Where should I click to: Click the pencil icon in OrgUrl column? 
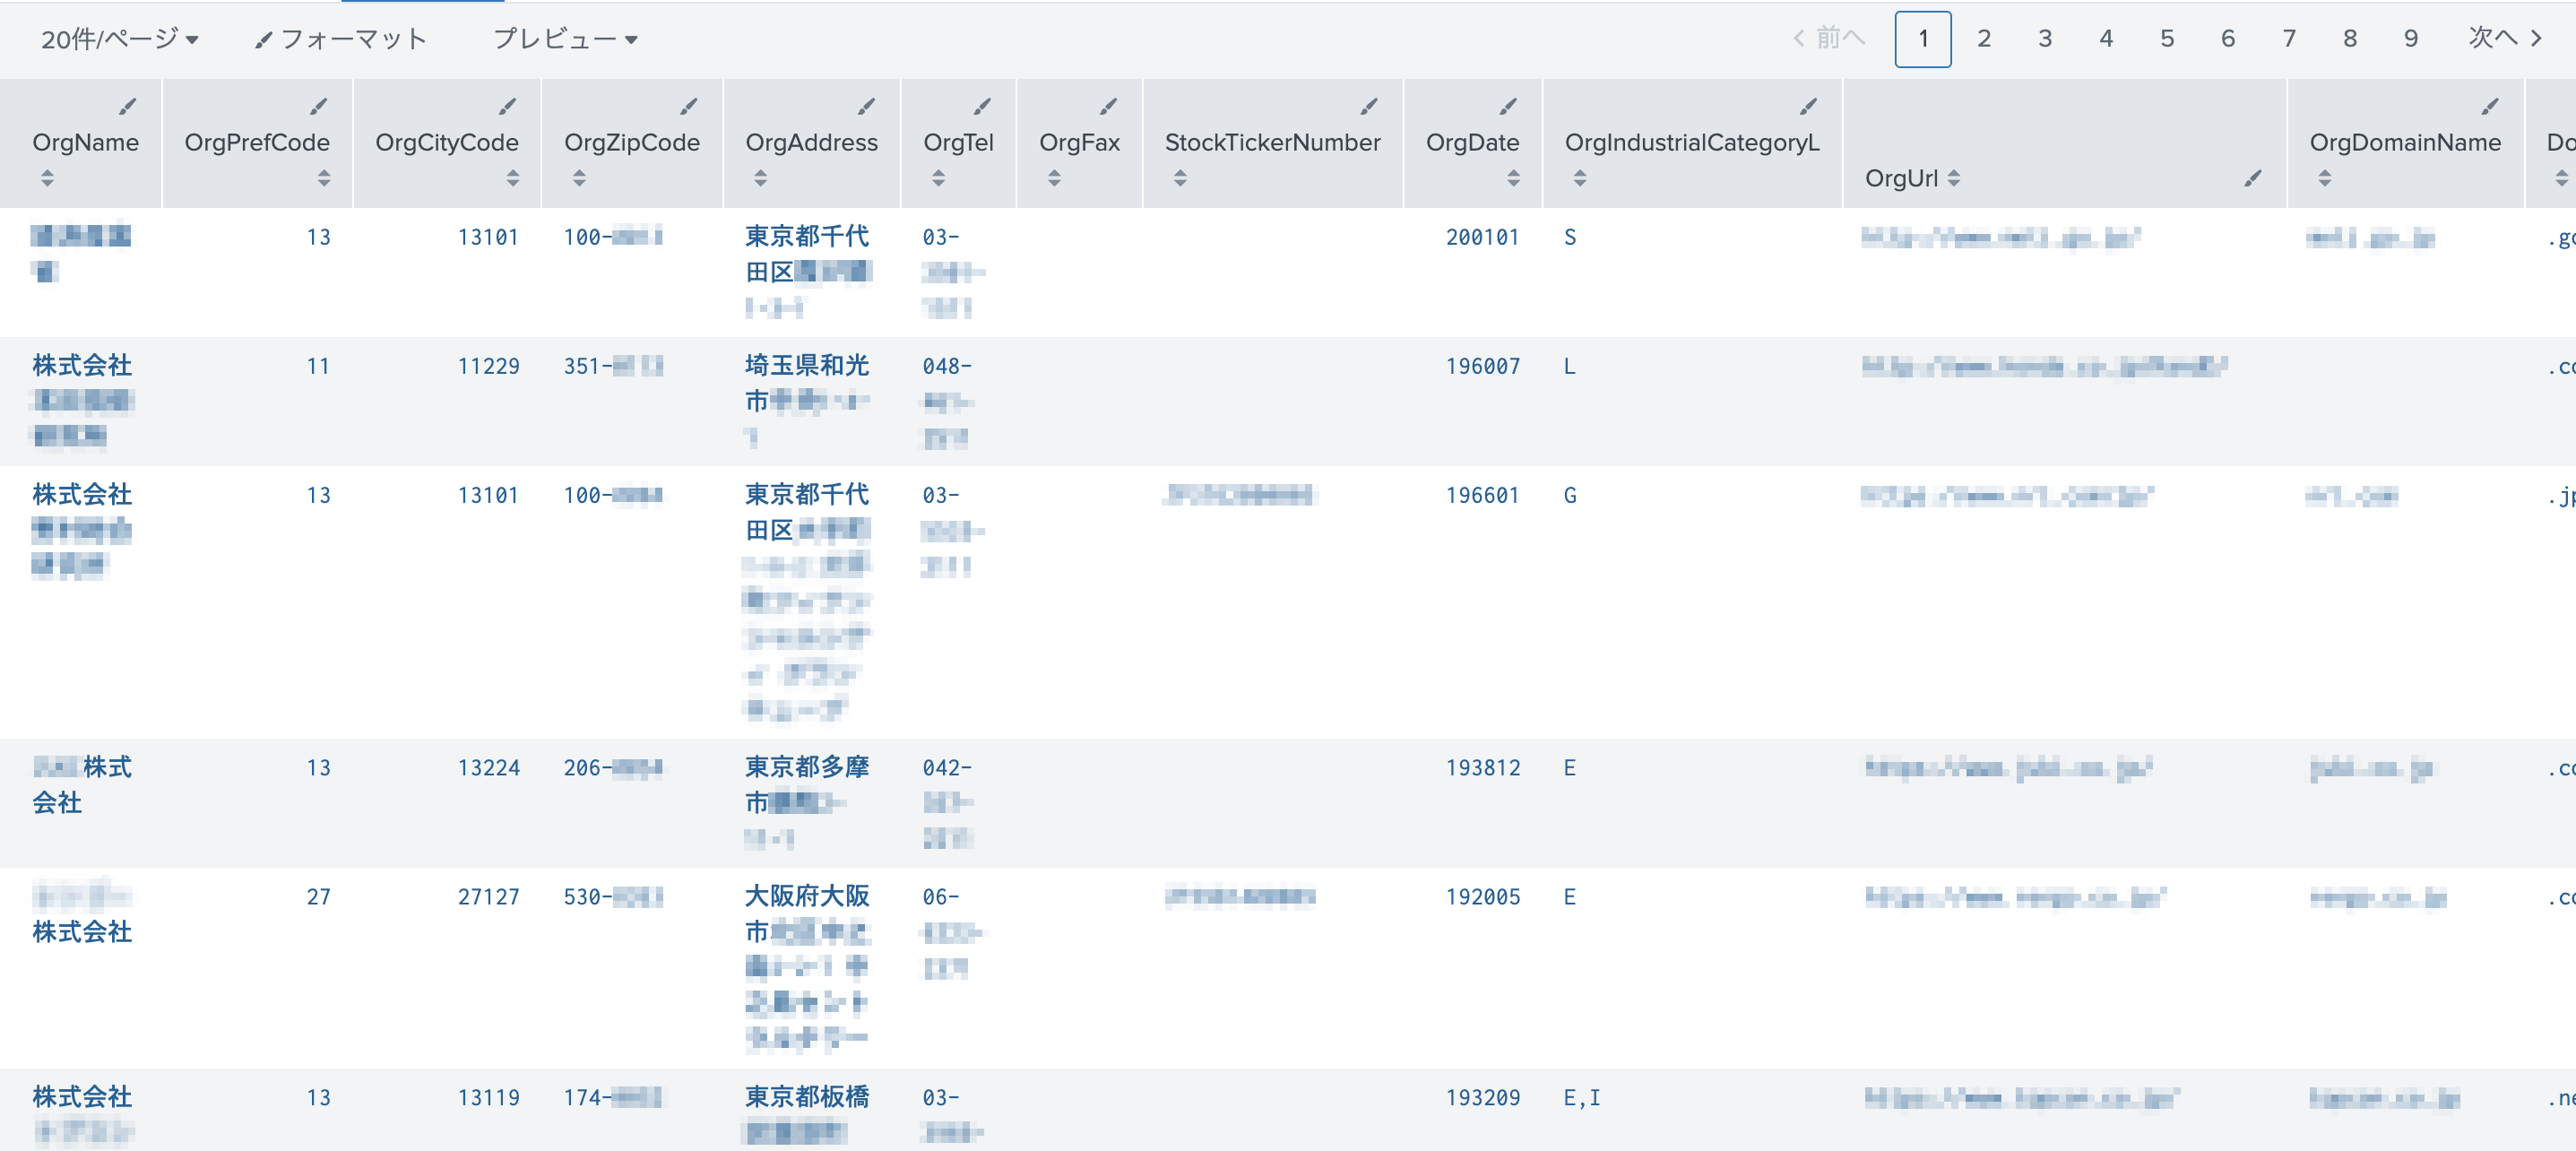(2252, 178)
